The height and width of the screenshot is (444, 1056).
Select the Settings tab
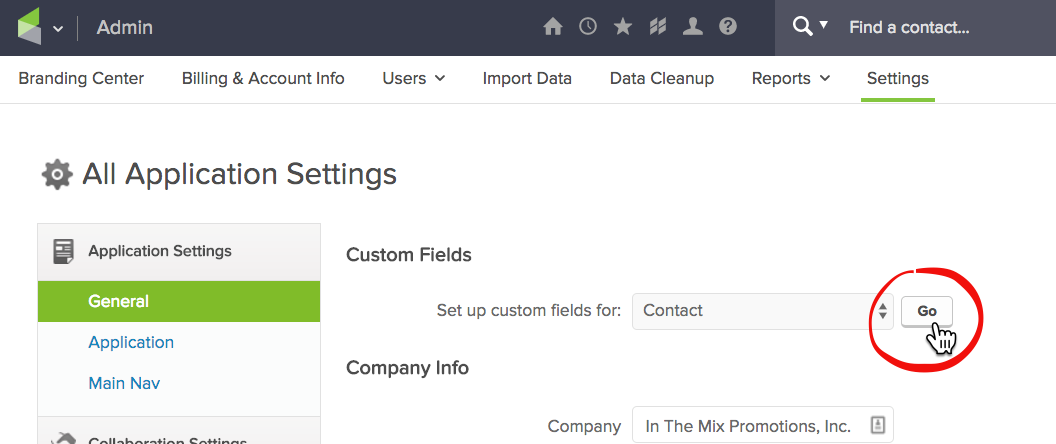[898, 79]
